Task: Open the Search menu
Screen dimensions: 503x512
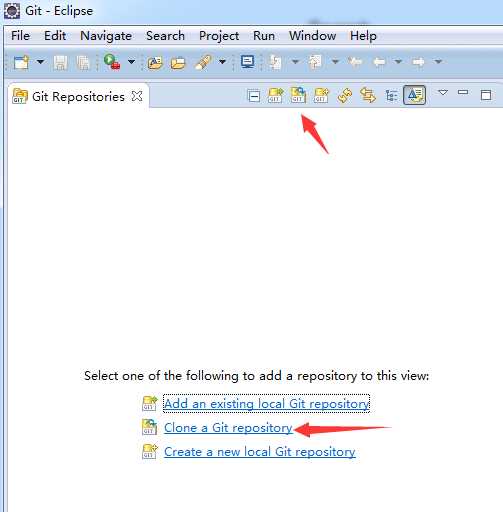Action: coord(165,36)
